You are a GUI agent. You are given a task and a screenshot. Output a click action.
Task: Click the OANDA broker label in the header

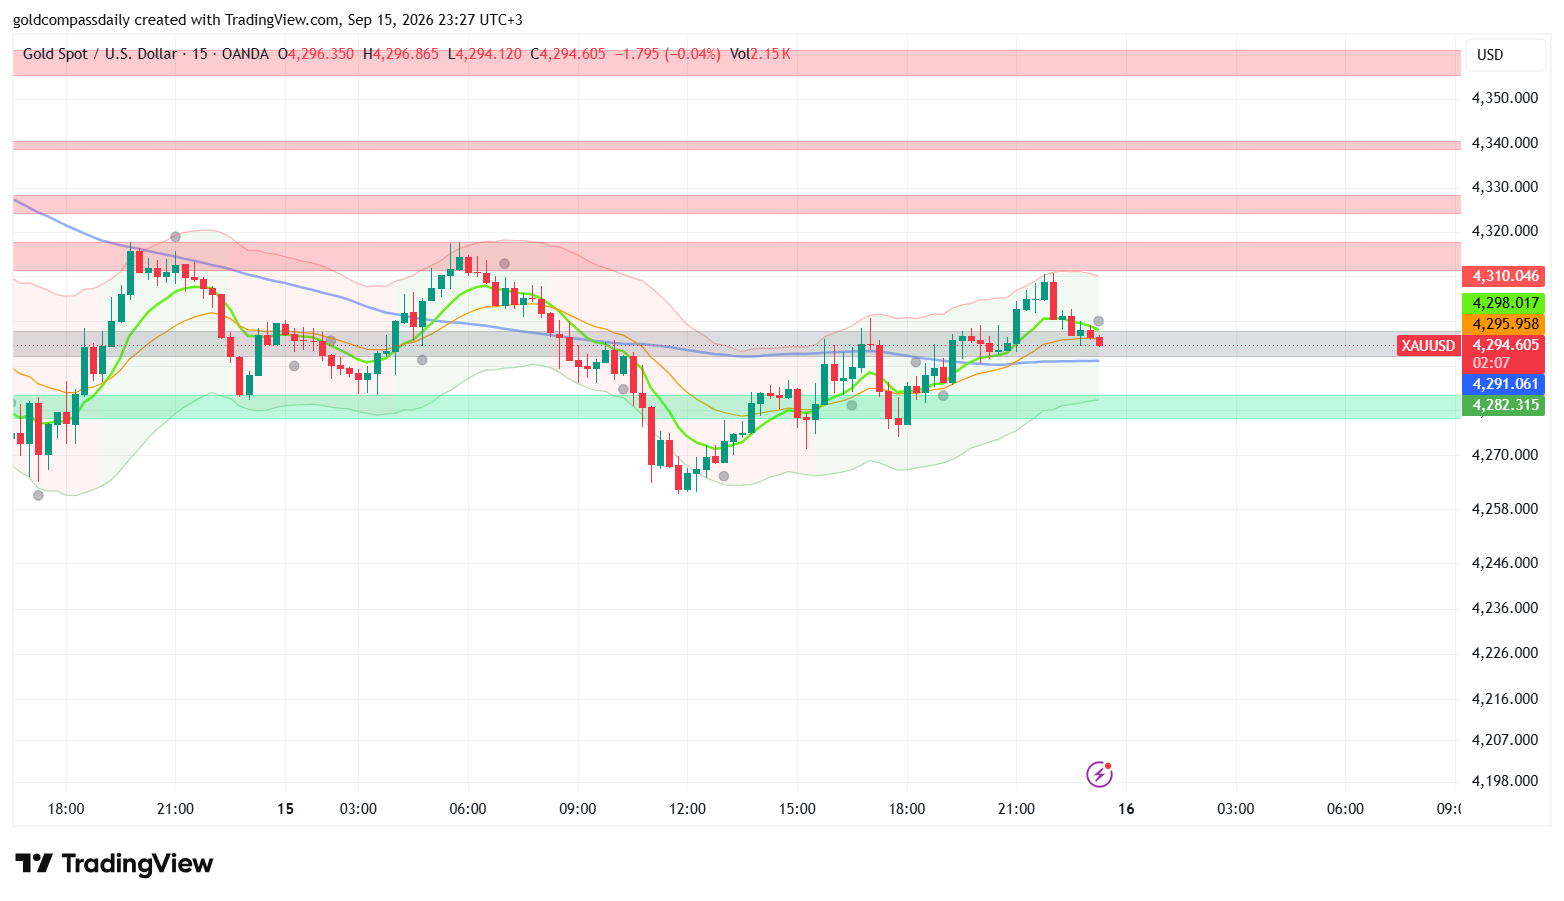(245, 54)
